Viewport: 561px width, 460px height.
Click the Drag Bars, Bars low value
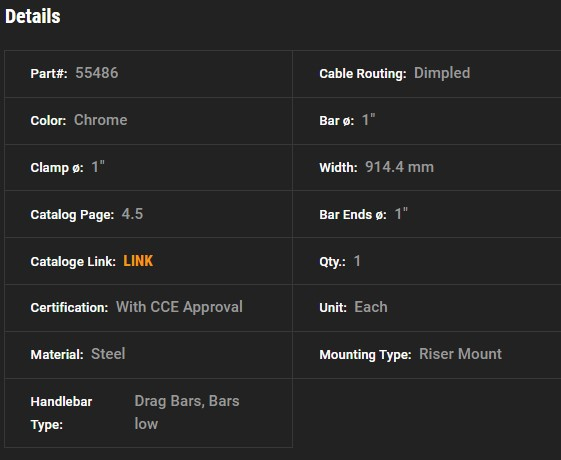click(187, 412)
